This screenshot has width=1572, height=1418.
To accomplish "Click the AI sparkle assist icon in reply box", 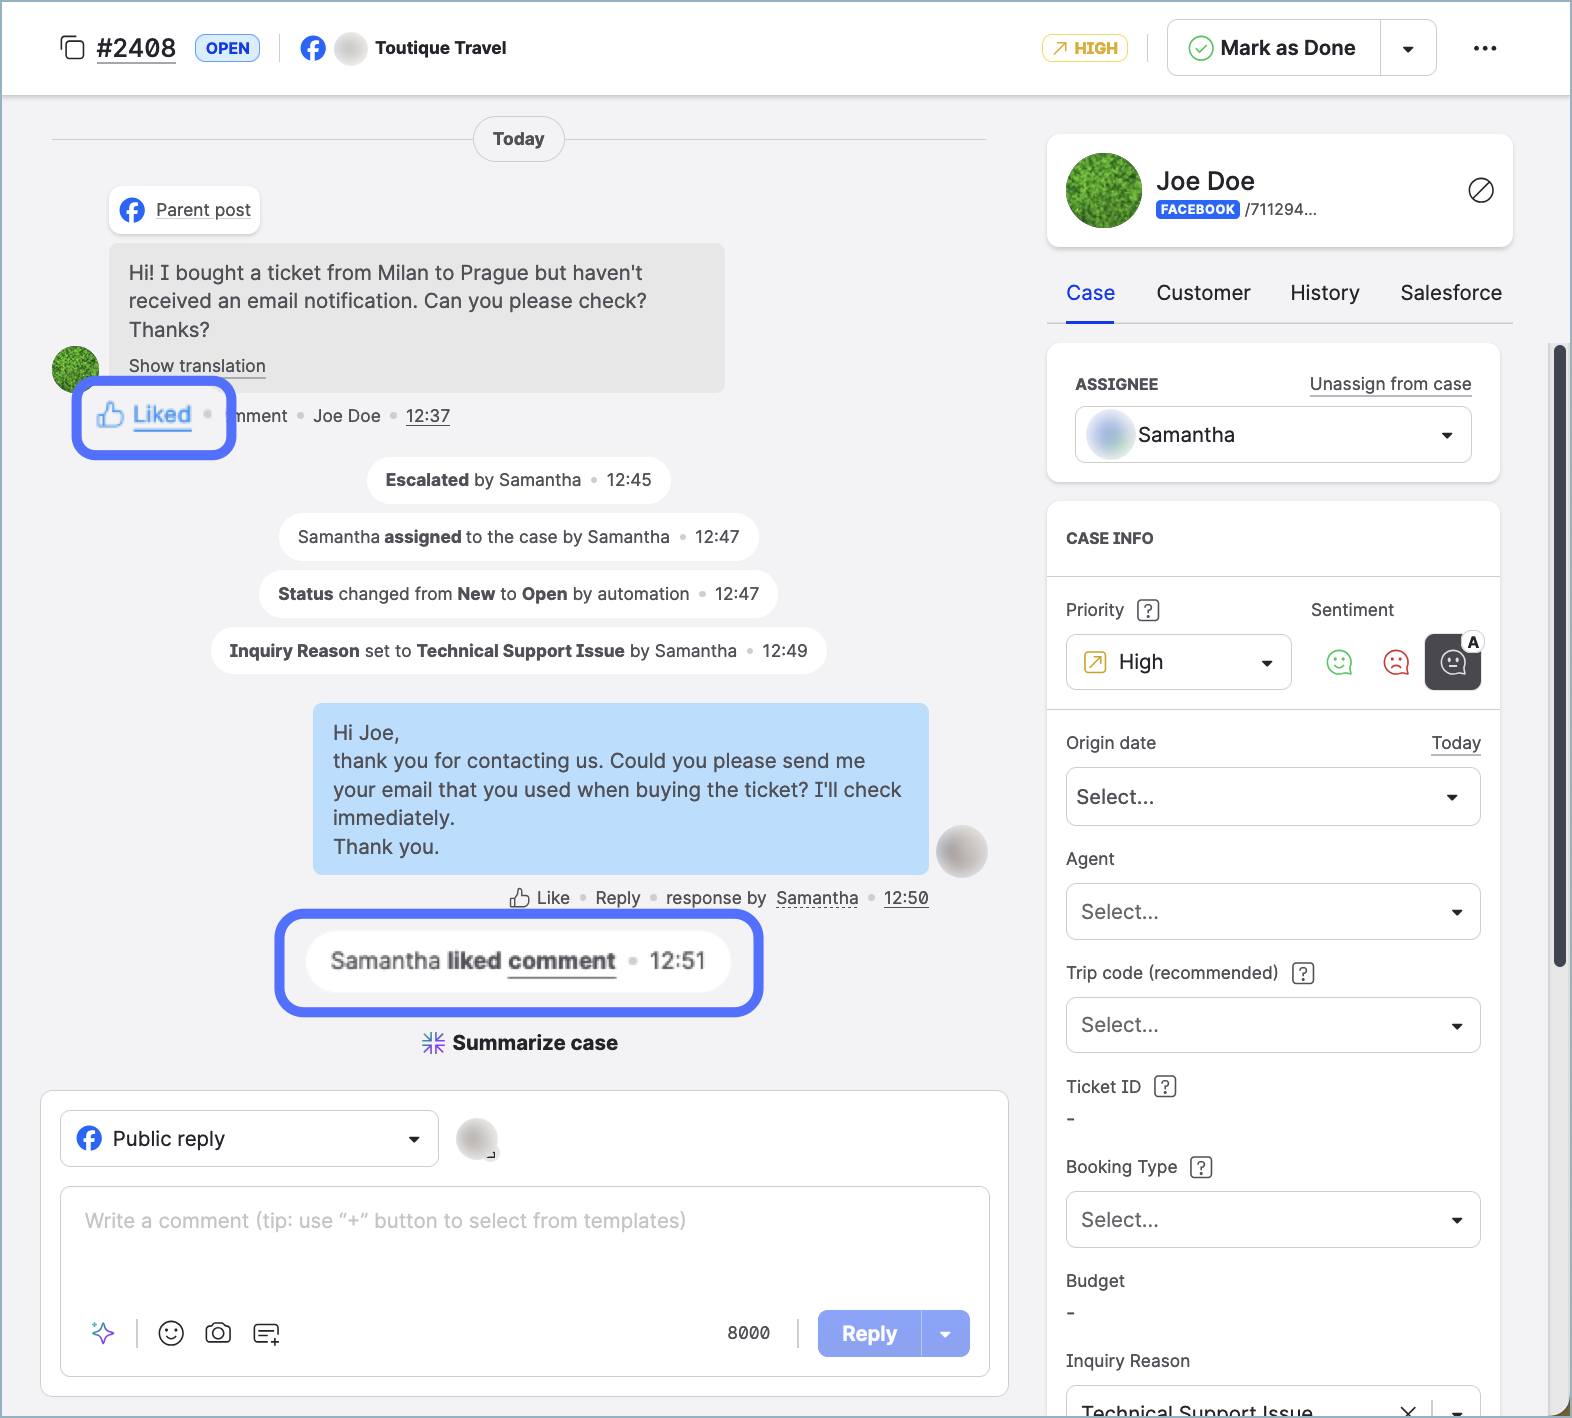I will click(103, 1333).
